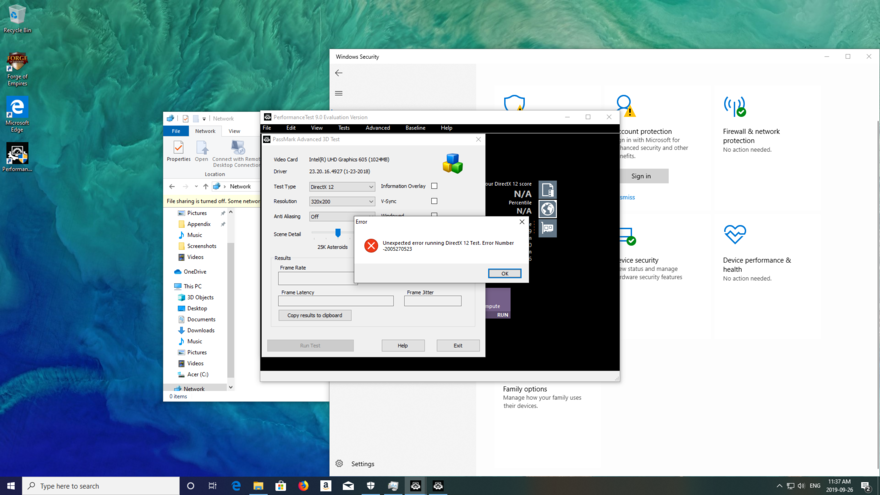Open Explorer recent locations dropdown arrow
Screen dimensions: 880x495
pos(196,186)
